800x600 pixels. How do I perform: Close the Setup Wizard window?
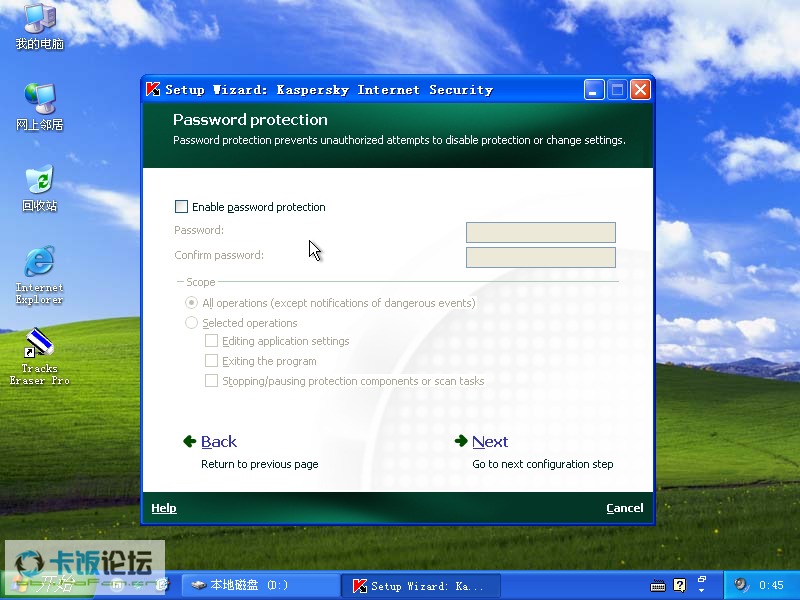pyautogui.click(x=640, y=90)
